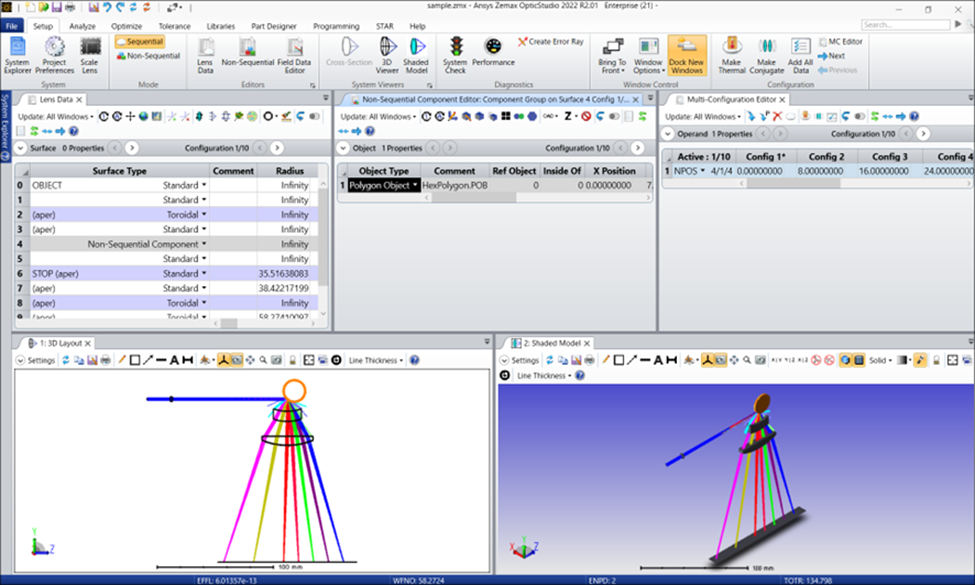Expand the Surface 0 Properties panel
Viewport: 975px width, 585px height.
click(22, 148)
